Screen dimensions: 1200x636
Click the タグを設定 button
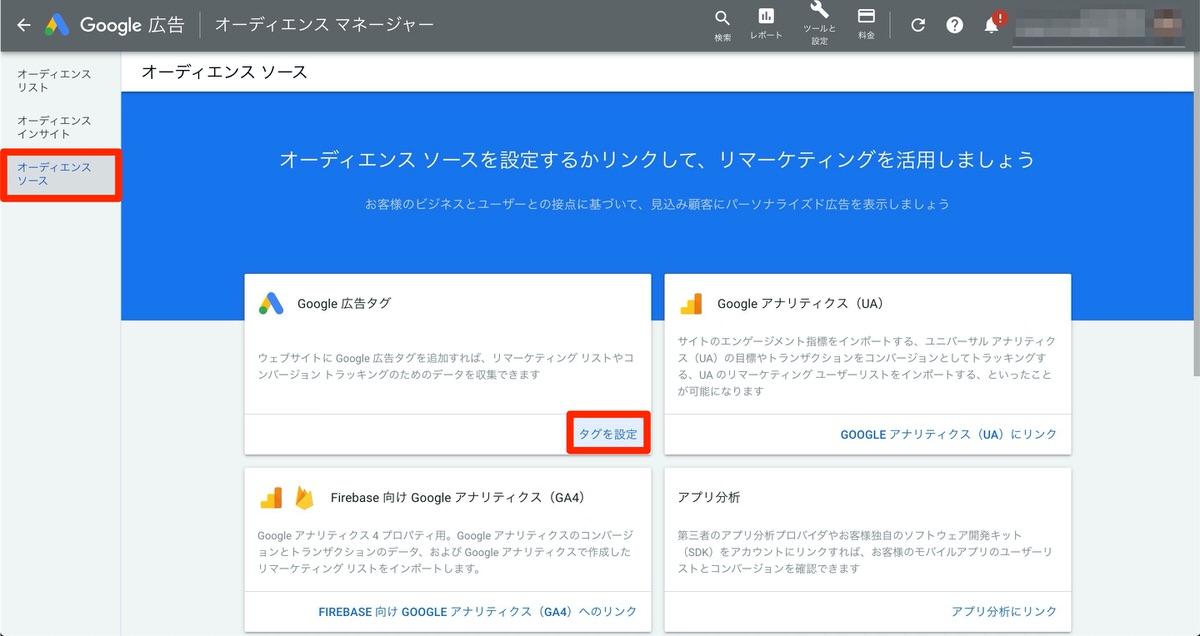point(608,434)
